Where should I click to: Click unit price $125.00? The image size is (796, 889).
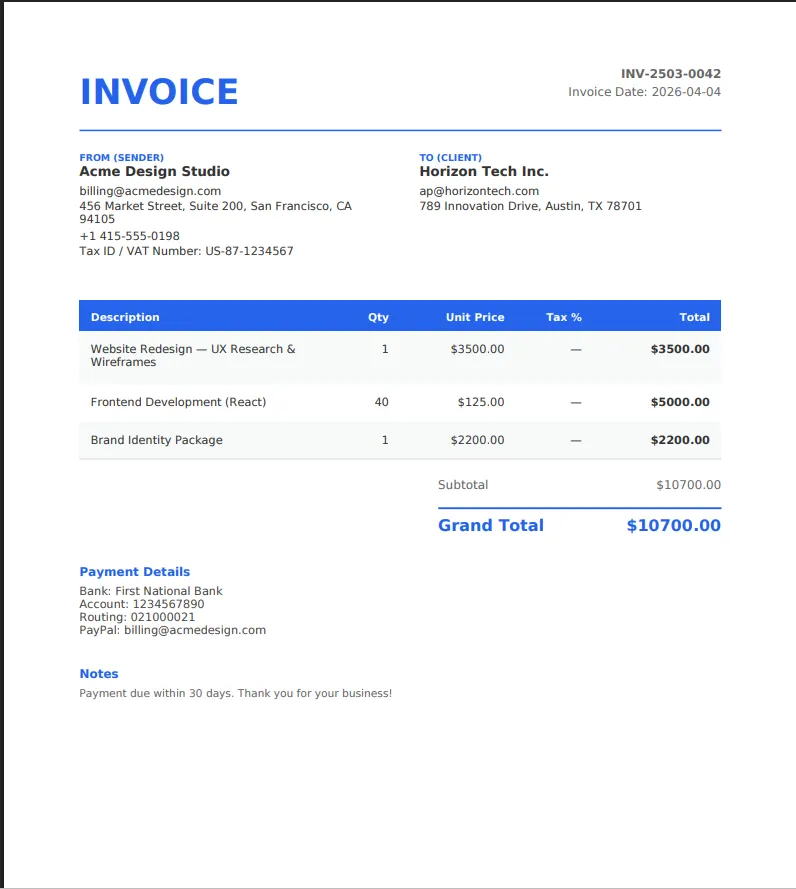coord(481,402)
